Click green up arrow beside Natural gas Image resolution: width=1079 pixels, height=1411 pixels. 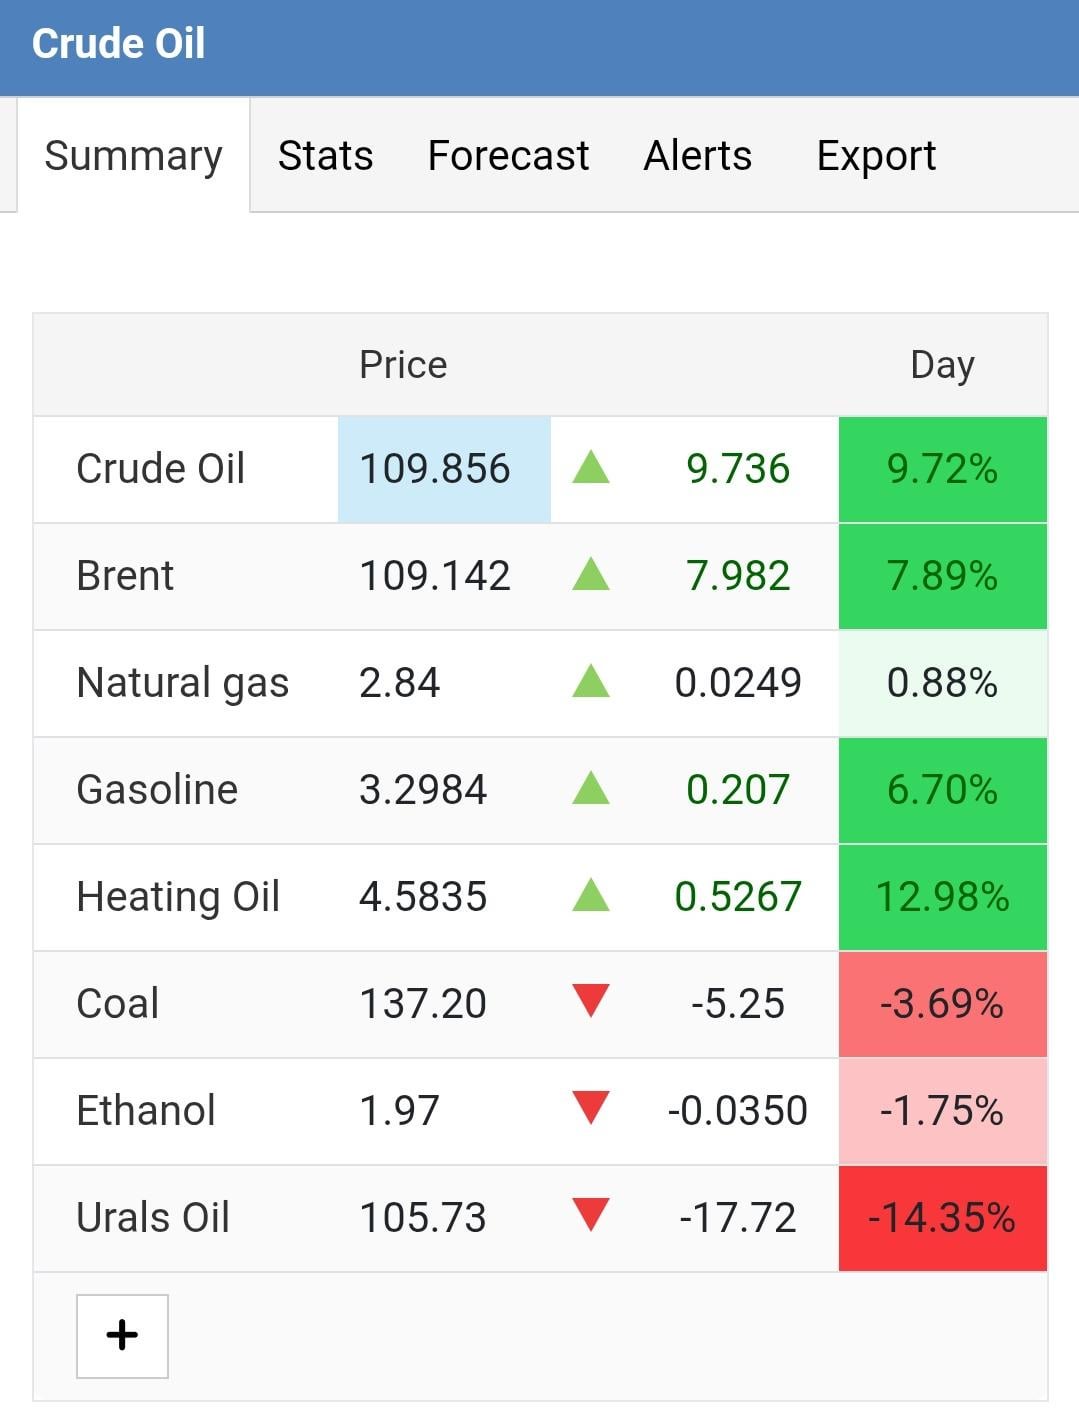591,682
